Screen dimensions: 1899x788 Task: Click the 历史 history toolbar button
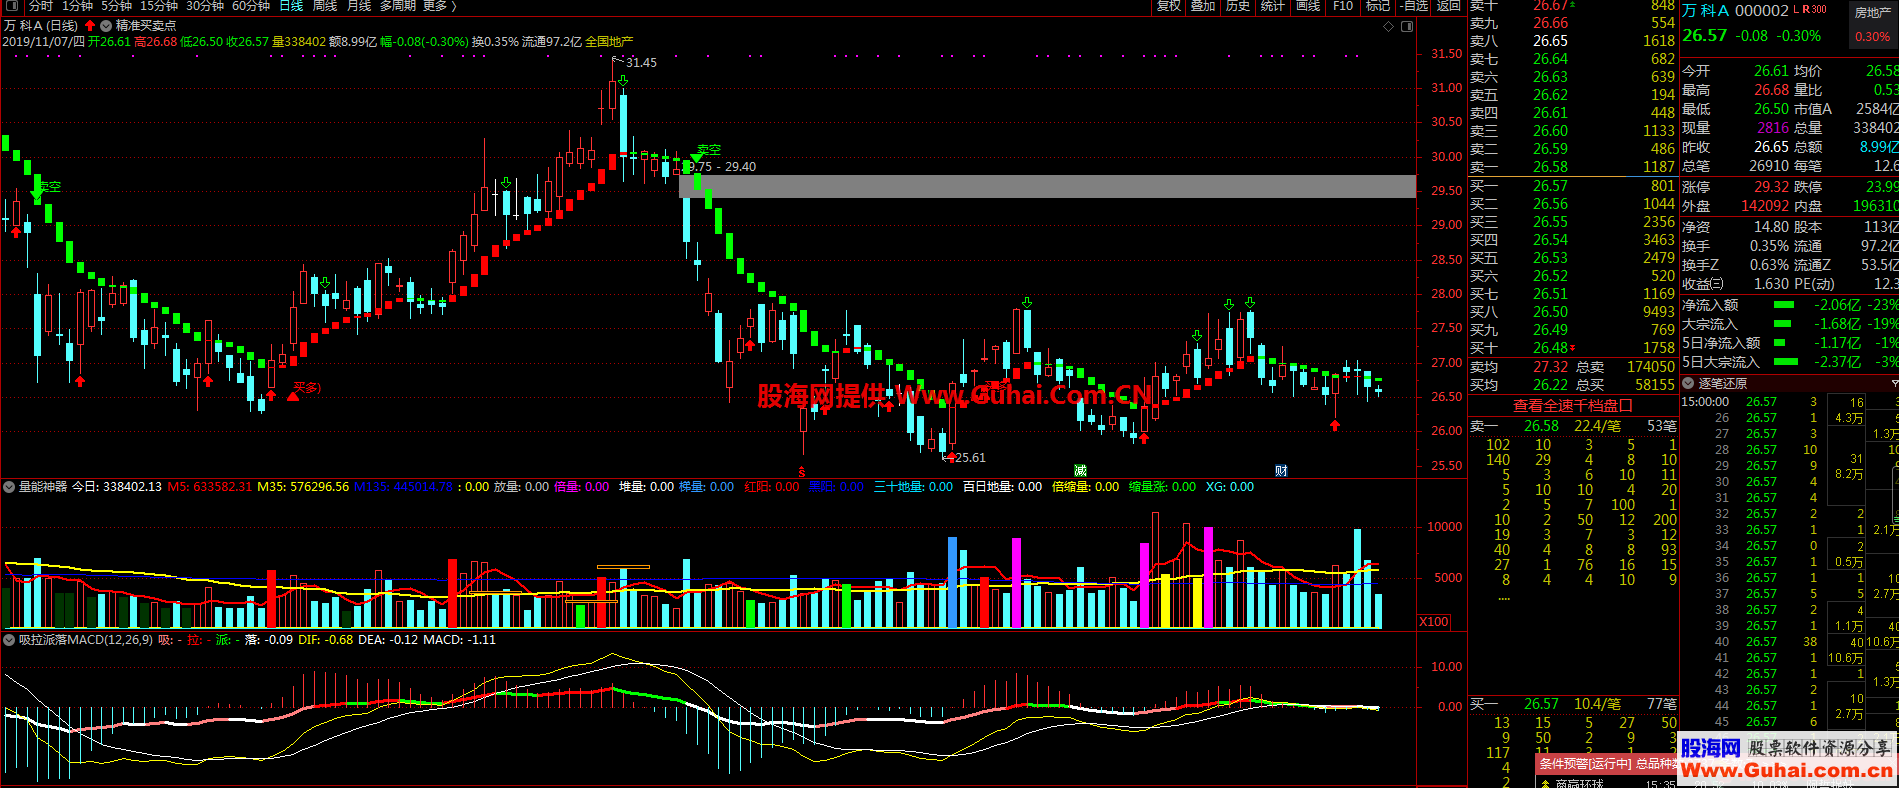[x=1238, y=6]
